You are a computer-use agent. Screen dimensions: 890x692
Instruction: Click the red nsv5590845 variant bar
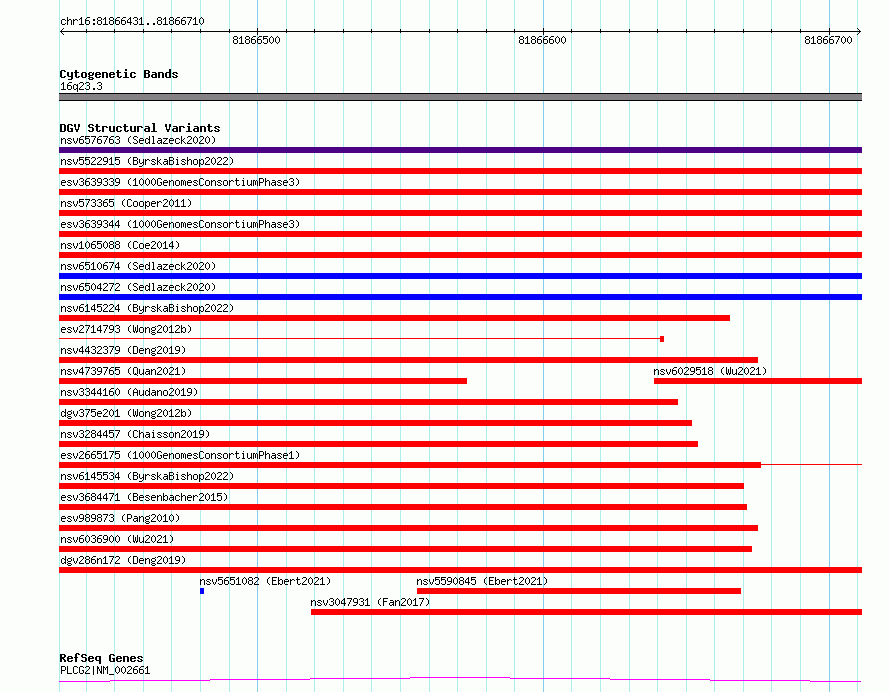[579, 592]
